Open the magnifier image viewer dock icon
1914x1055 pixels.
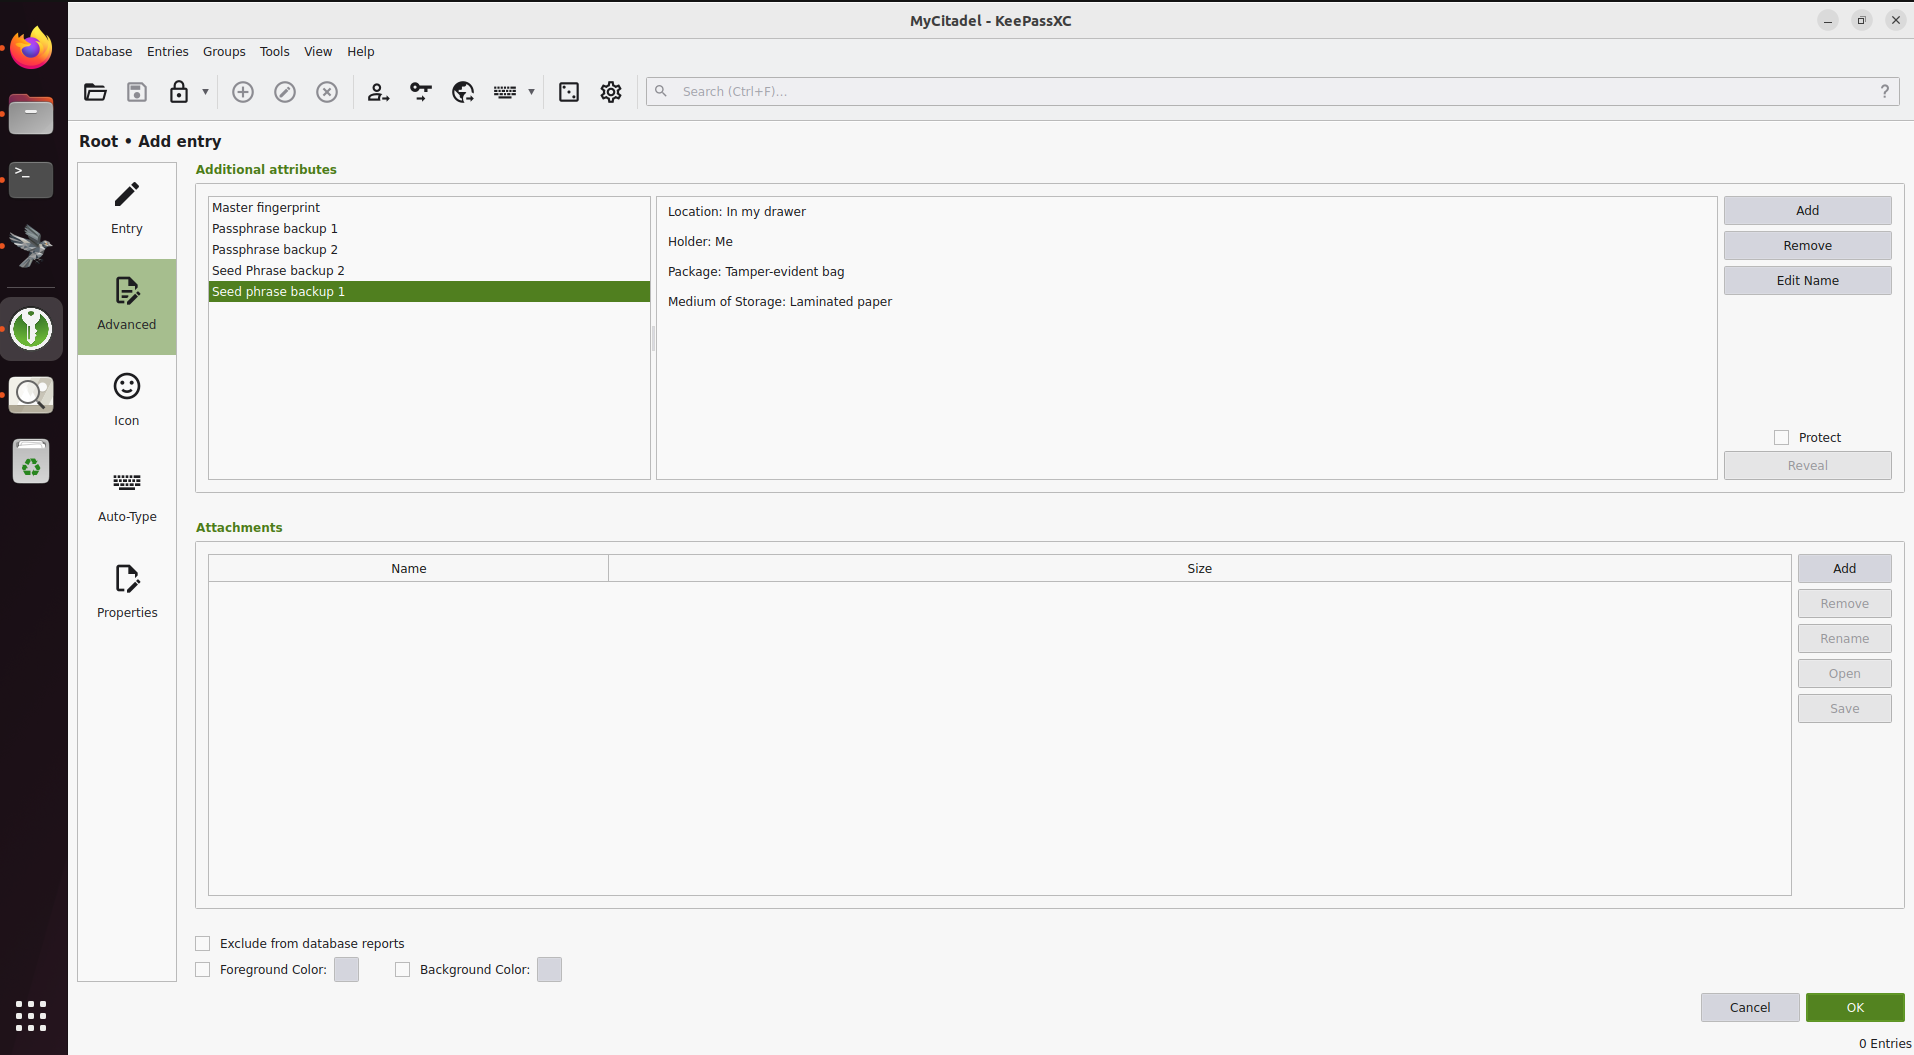click(x=31, y=395)
